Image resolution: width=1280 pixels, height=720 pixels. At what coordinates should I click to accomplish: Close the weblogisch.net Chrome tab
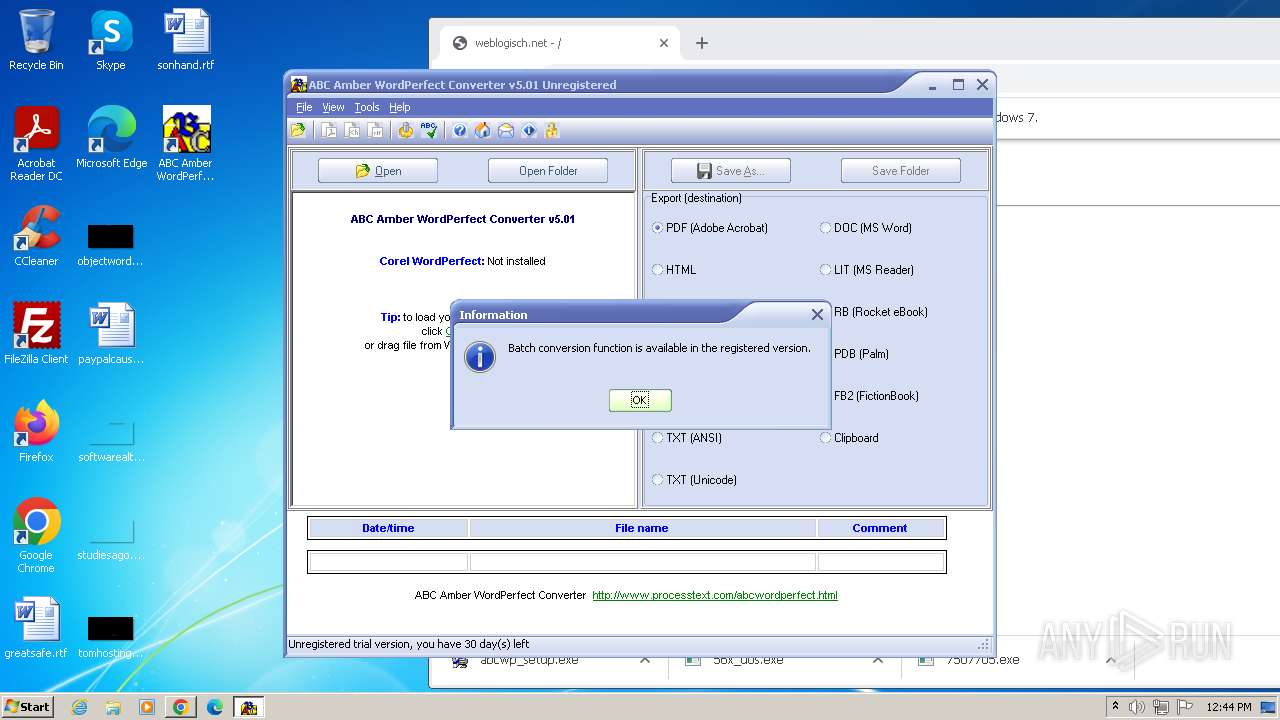[x=664, y=43]
